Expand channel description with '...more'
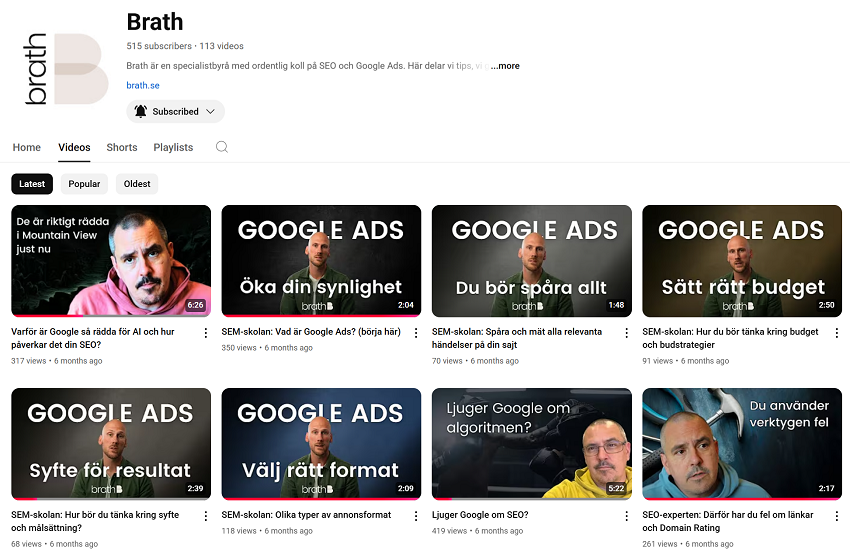Image resolution: width=850 pixels, height=555 pixels. click(505, 66)
